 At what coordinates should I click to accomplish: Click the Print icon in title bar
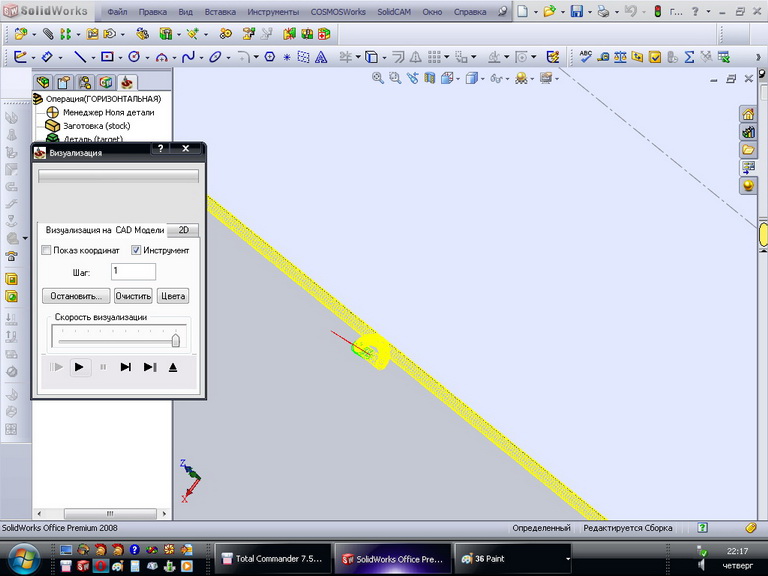coord(603,11)
